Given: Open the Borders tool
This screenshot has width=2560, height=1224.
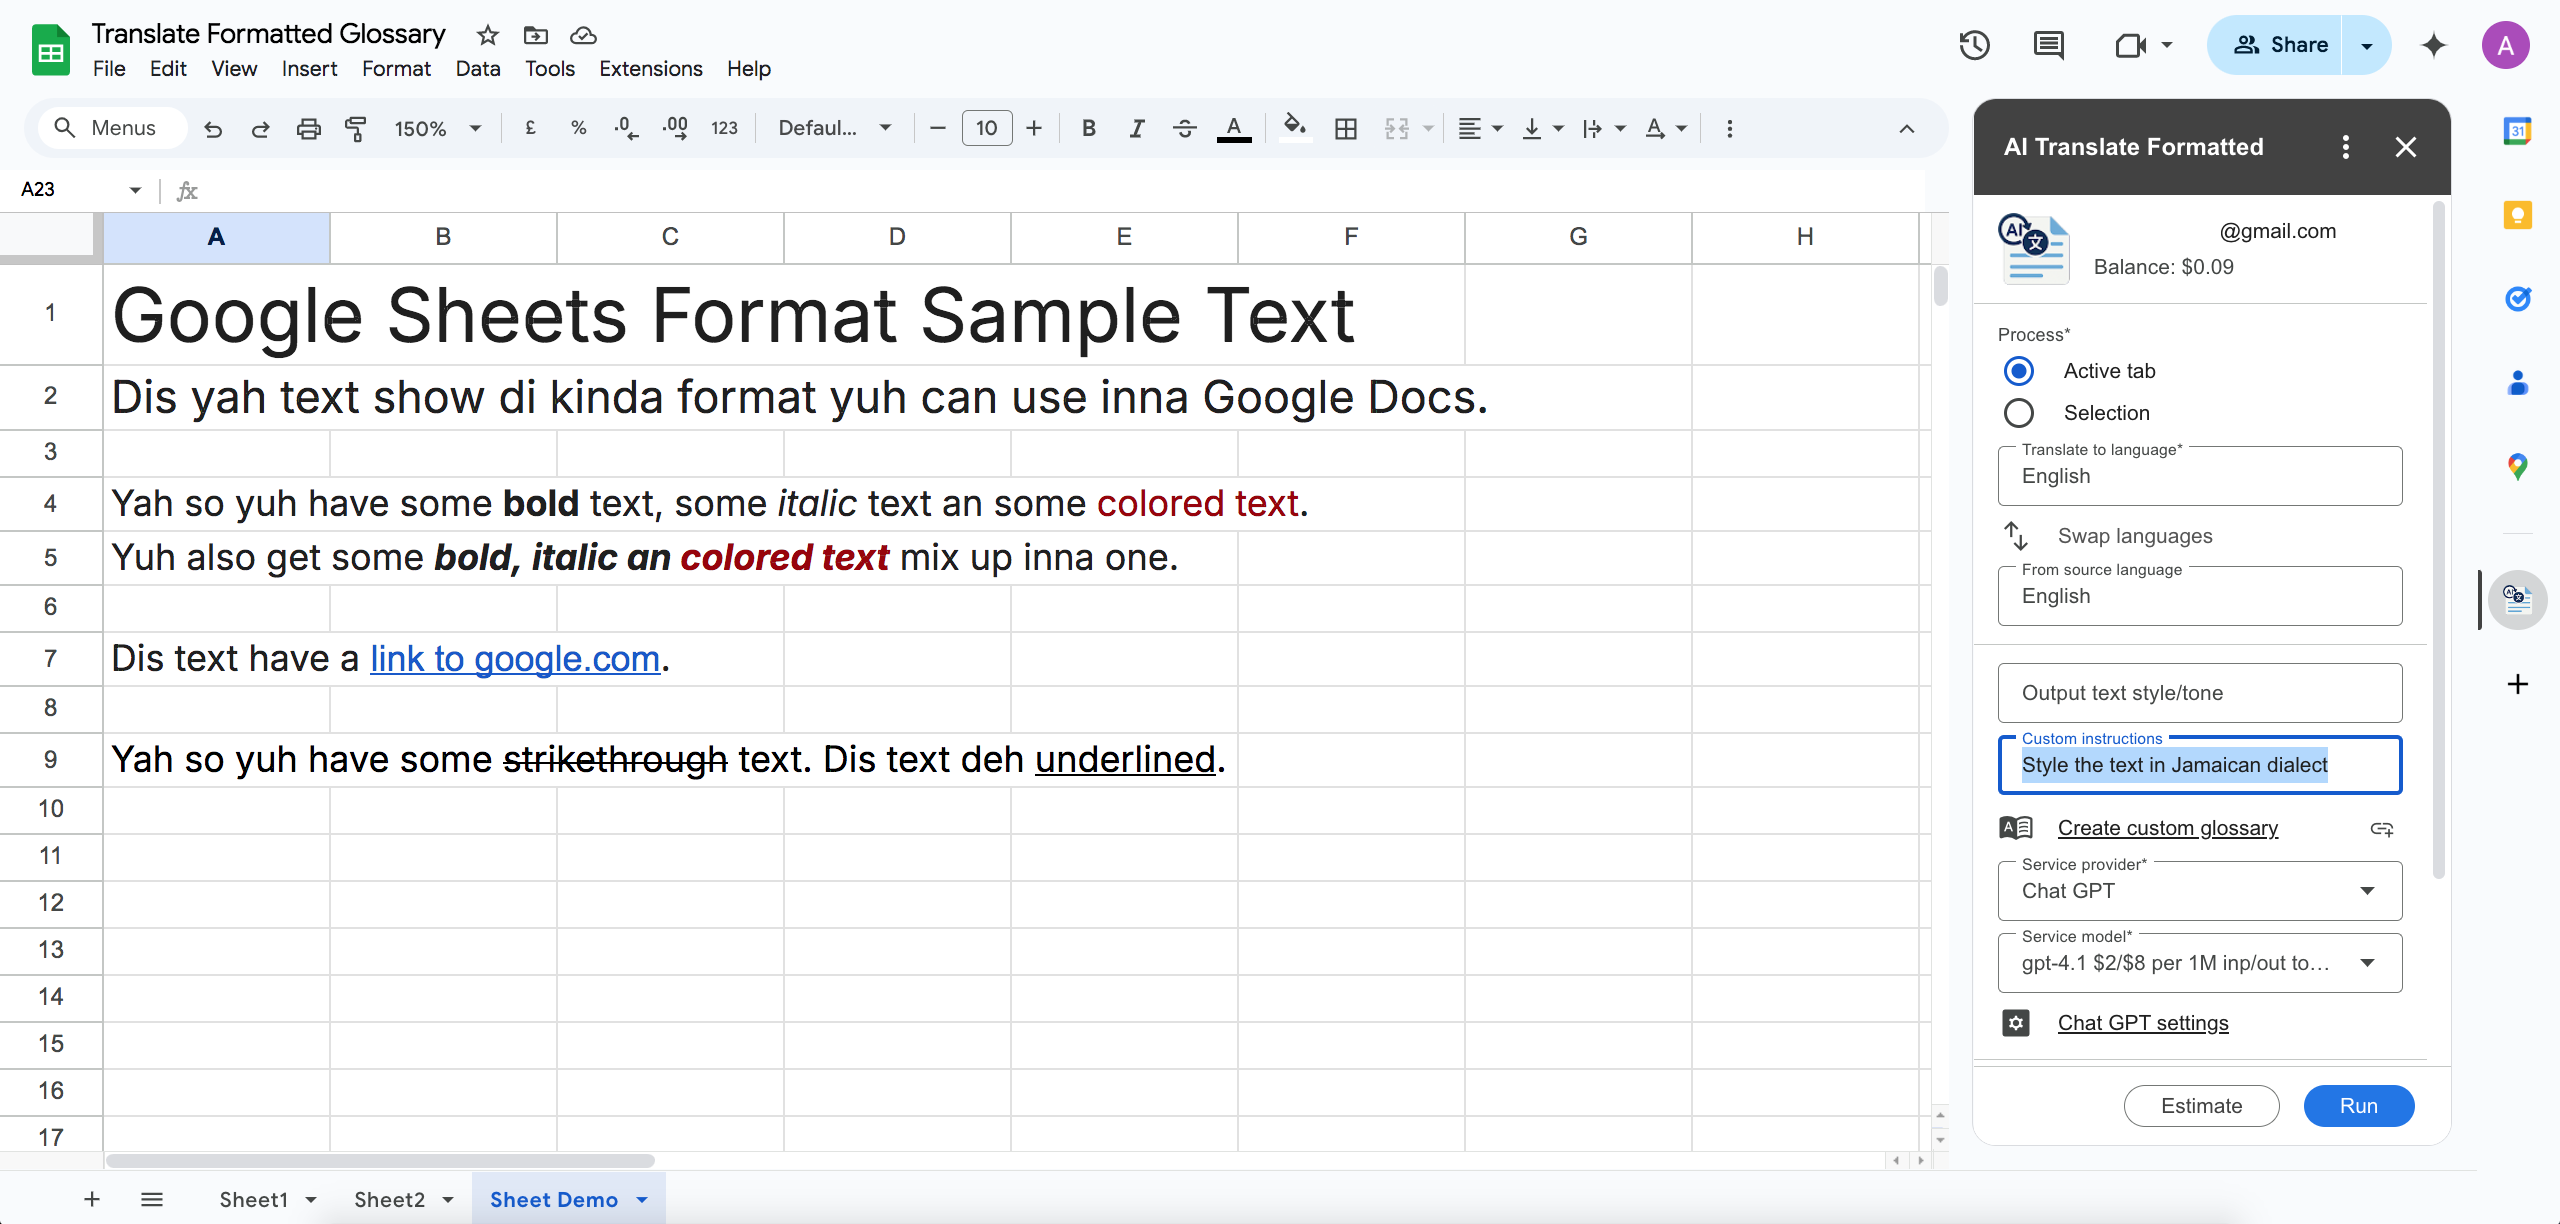Looking at the screenshot, I should (x=1346, y=128).
